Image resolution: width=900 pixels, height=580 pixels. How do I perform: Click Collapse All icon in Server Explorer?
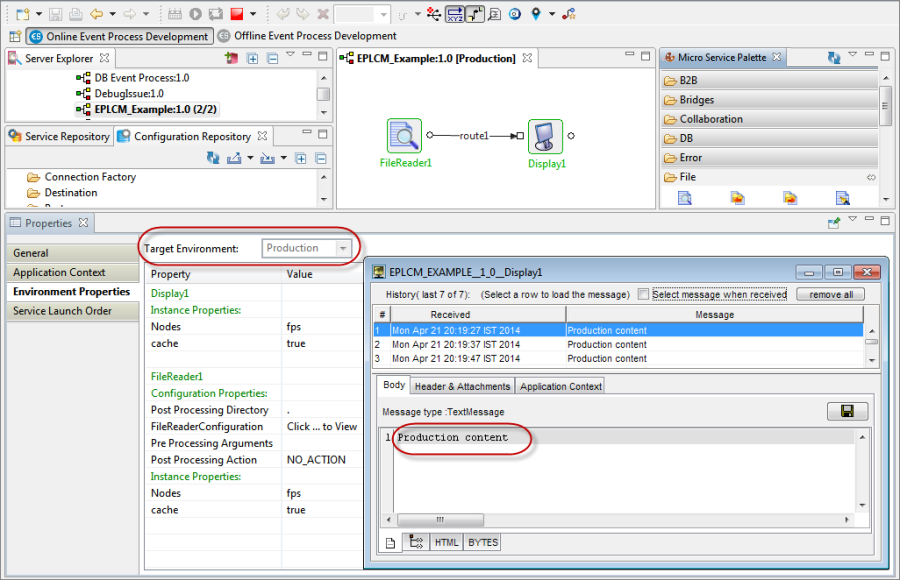tap(273, 58)
